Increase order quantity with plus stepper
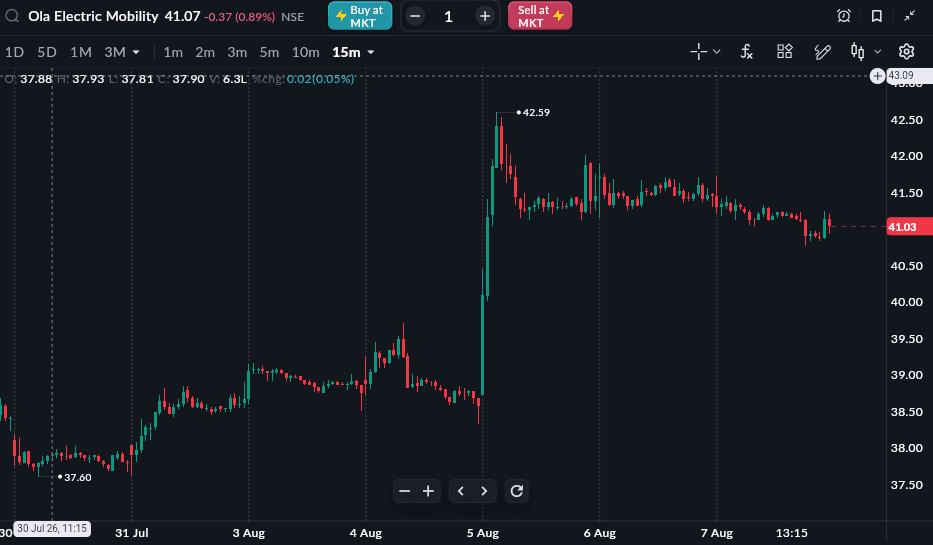Image resolution: width=933 pixels, height=545 pixels. tap(485, 16)
